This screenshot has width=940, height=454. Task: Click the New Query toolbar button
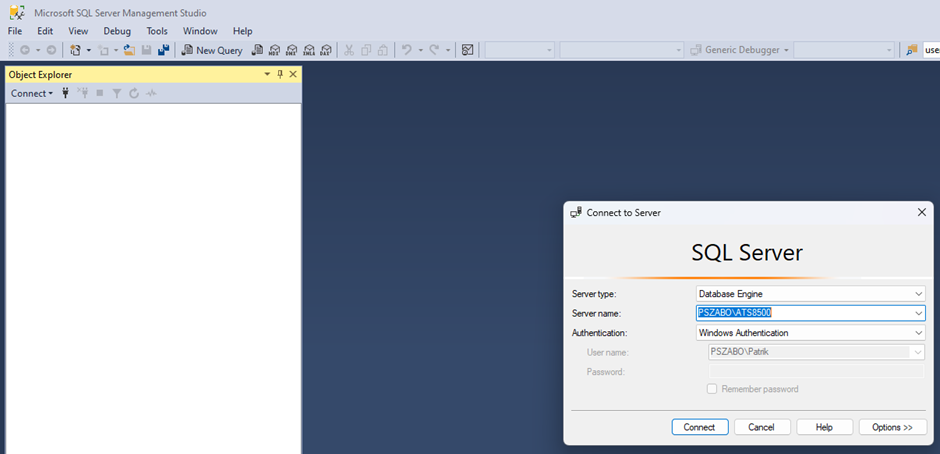212,50
